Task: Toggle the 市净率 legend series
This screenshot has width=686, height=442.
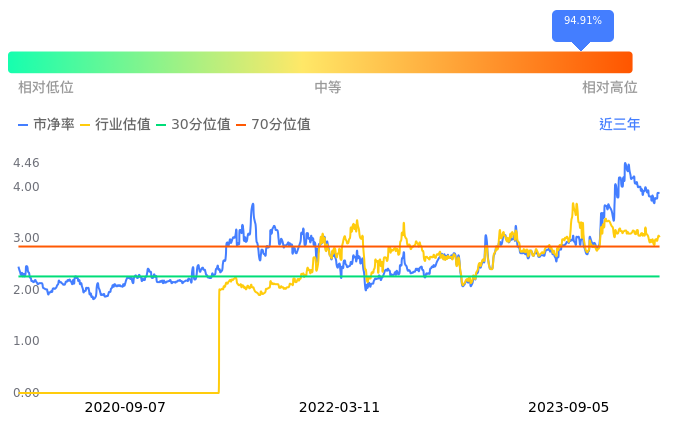Action: 46,125
